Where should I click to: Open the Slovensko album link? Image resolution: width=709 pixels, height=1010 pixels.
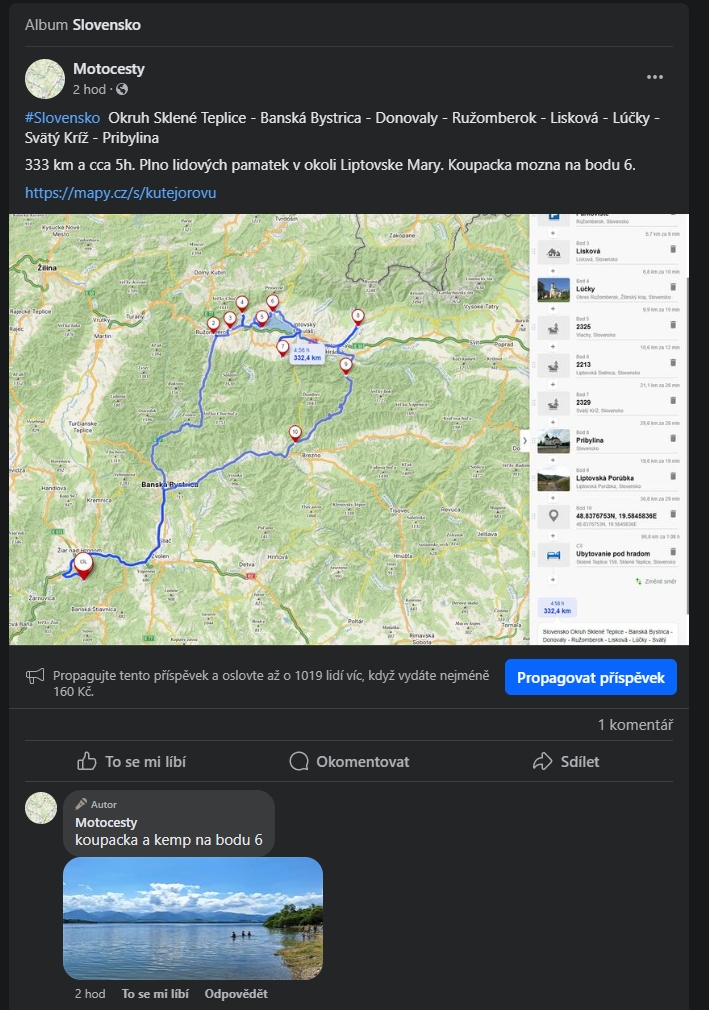106,25
